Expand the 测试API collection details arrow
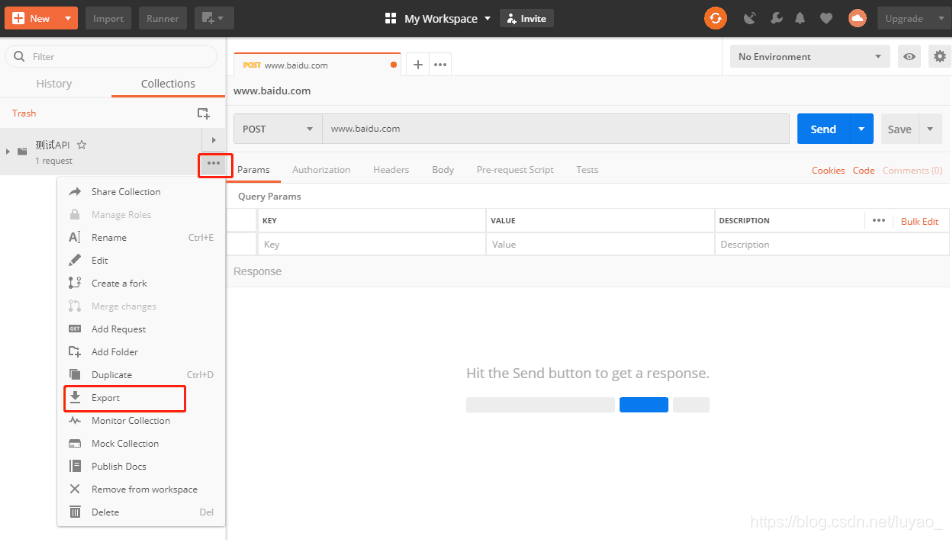The width and height of the screenshot is (952, 540). (214, 140)
